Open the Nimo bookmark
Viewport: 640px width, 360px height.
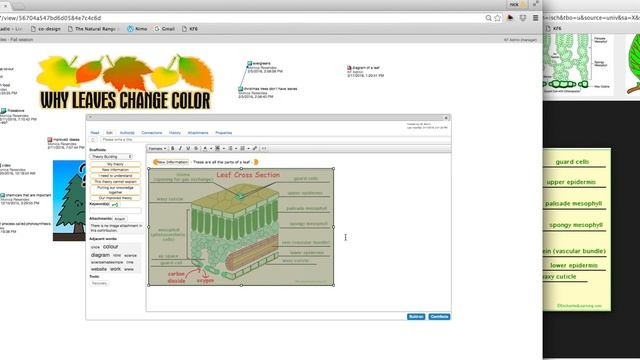(137, 29)
